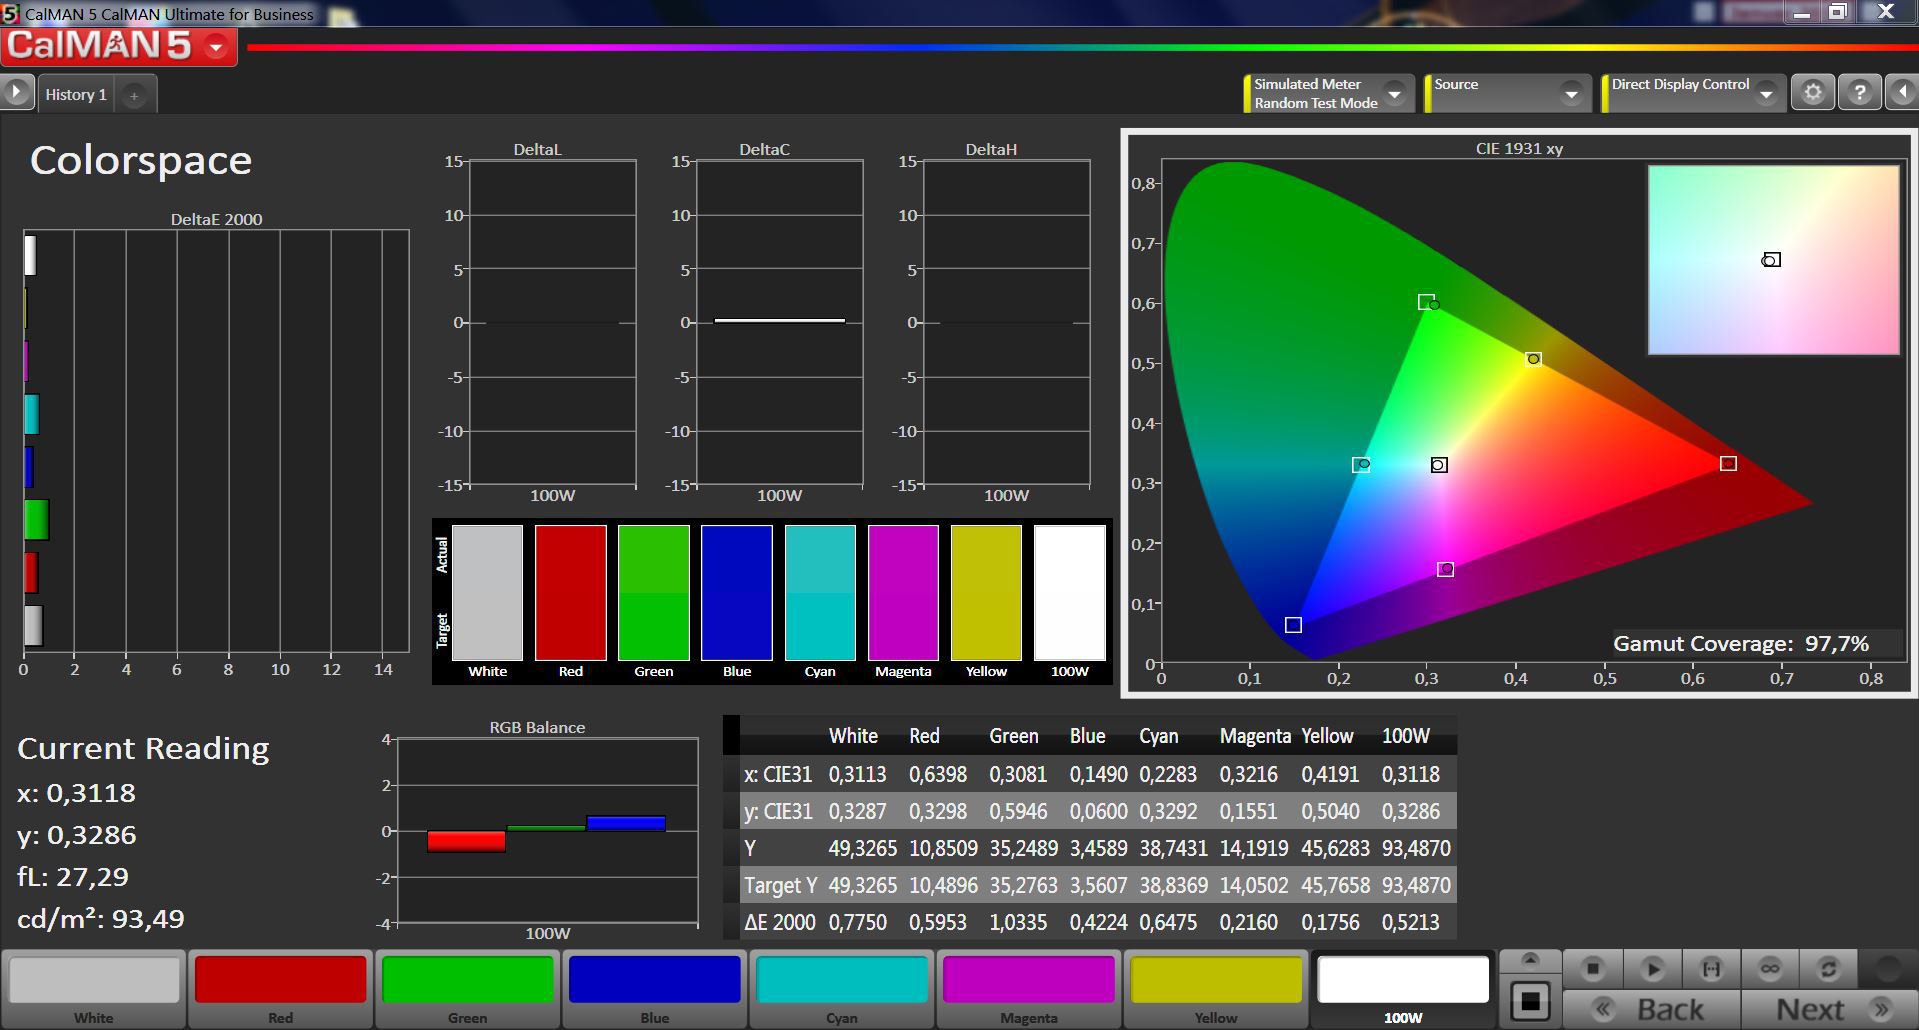Click the bracketed single-read icon
1919x1030 pixels.
coord(1711,968)
